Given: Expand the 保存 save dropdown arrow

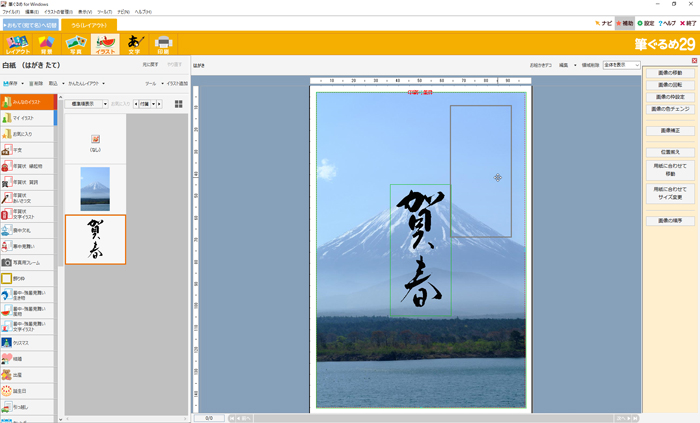Looking at the screenshot, I should coord(25,84).
